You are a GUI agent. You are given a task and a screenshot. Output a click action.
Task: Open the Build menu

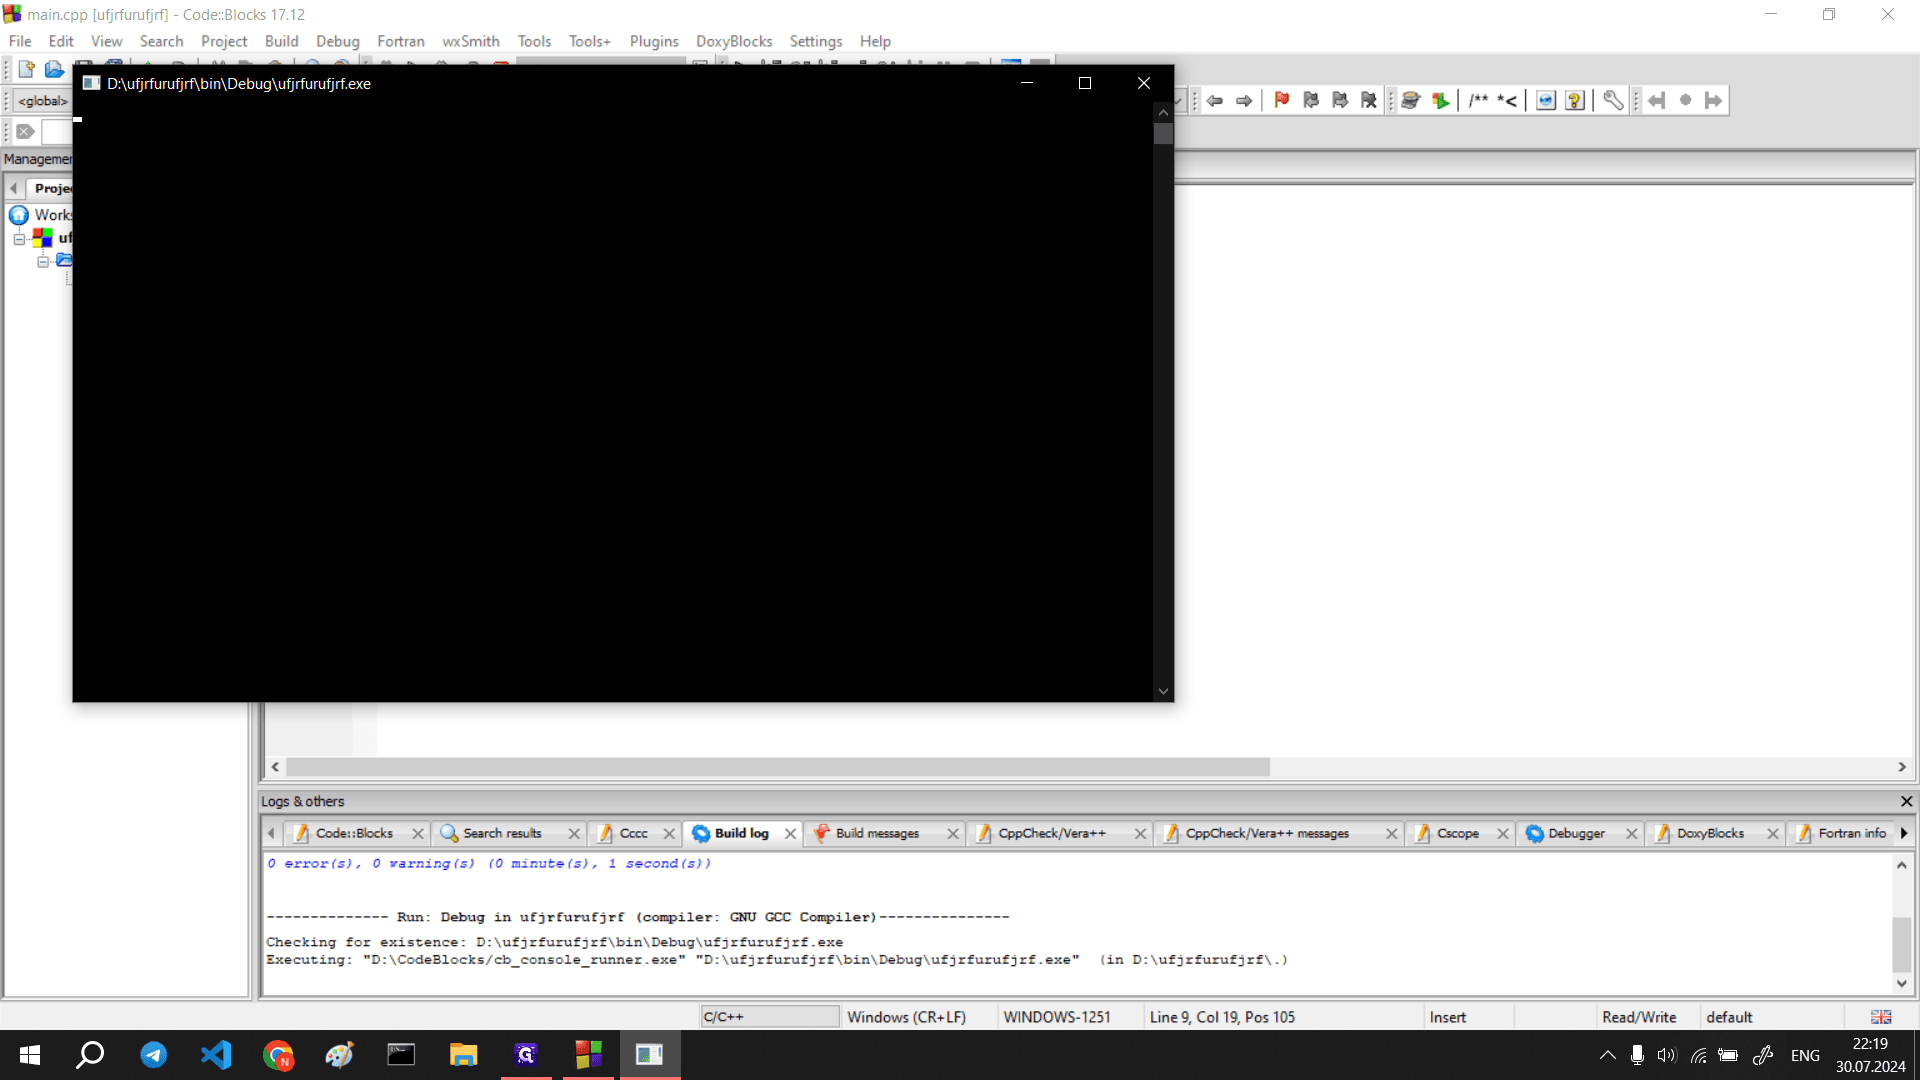(x=281, y=41)
